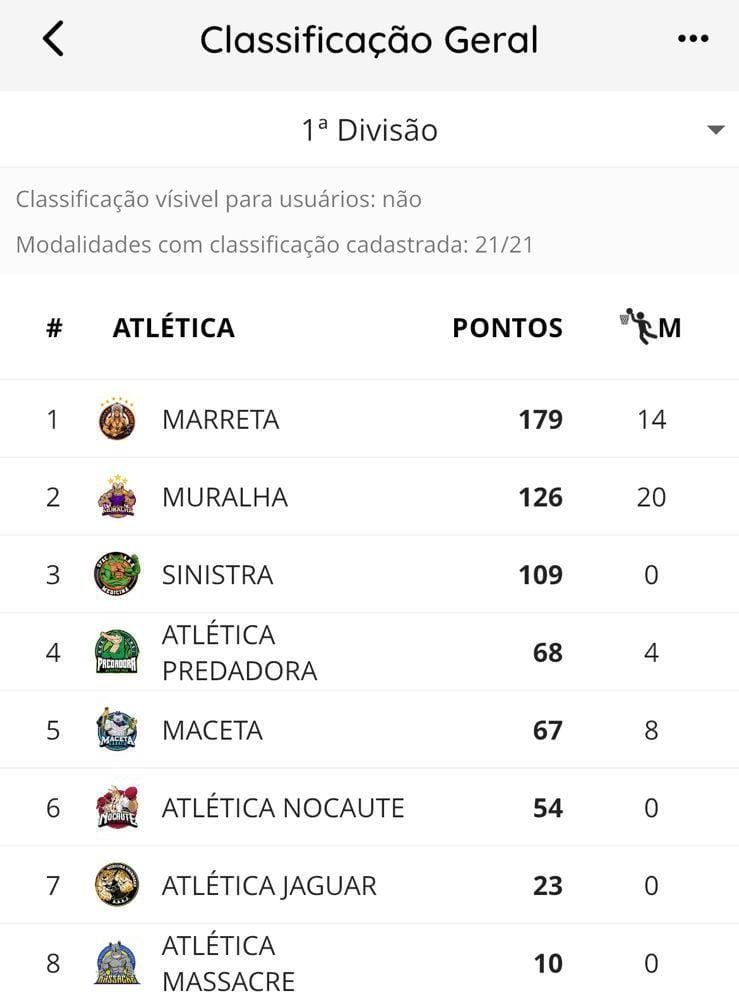Tap the Sinistra team logo

tap(117, 574)
